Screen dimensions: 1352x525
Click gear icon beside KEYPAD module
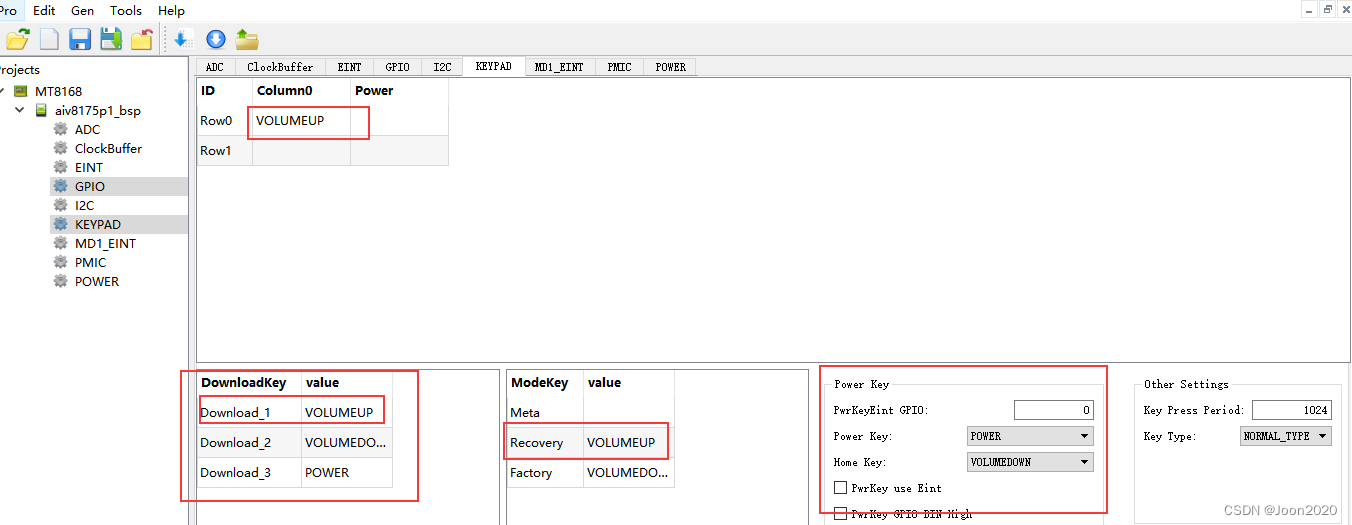click(61, 225)
